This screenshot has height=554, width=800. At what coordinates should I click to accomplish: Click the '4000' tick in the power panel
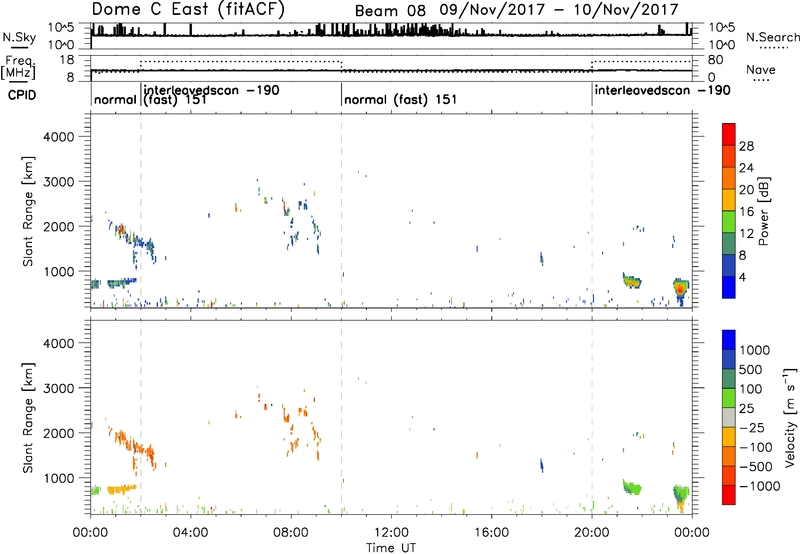[58, 137]
